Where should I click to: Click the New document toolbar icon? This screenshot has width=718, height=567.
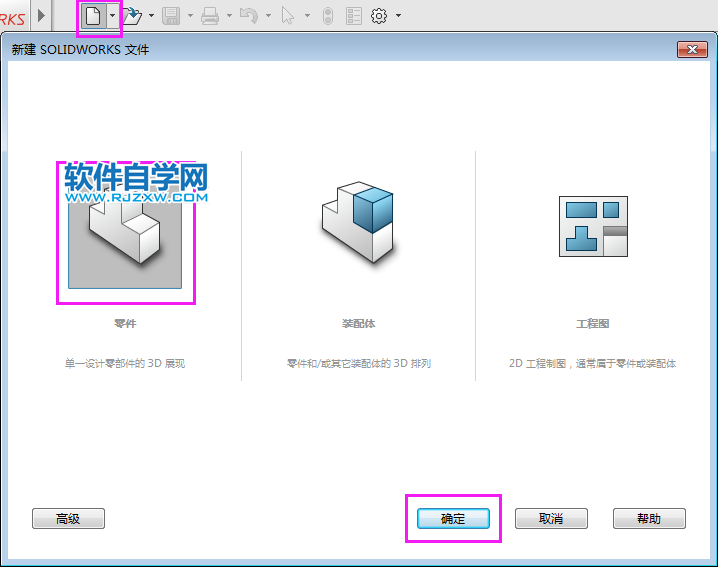click(93, 16)
